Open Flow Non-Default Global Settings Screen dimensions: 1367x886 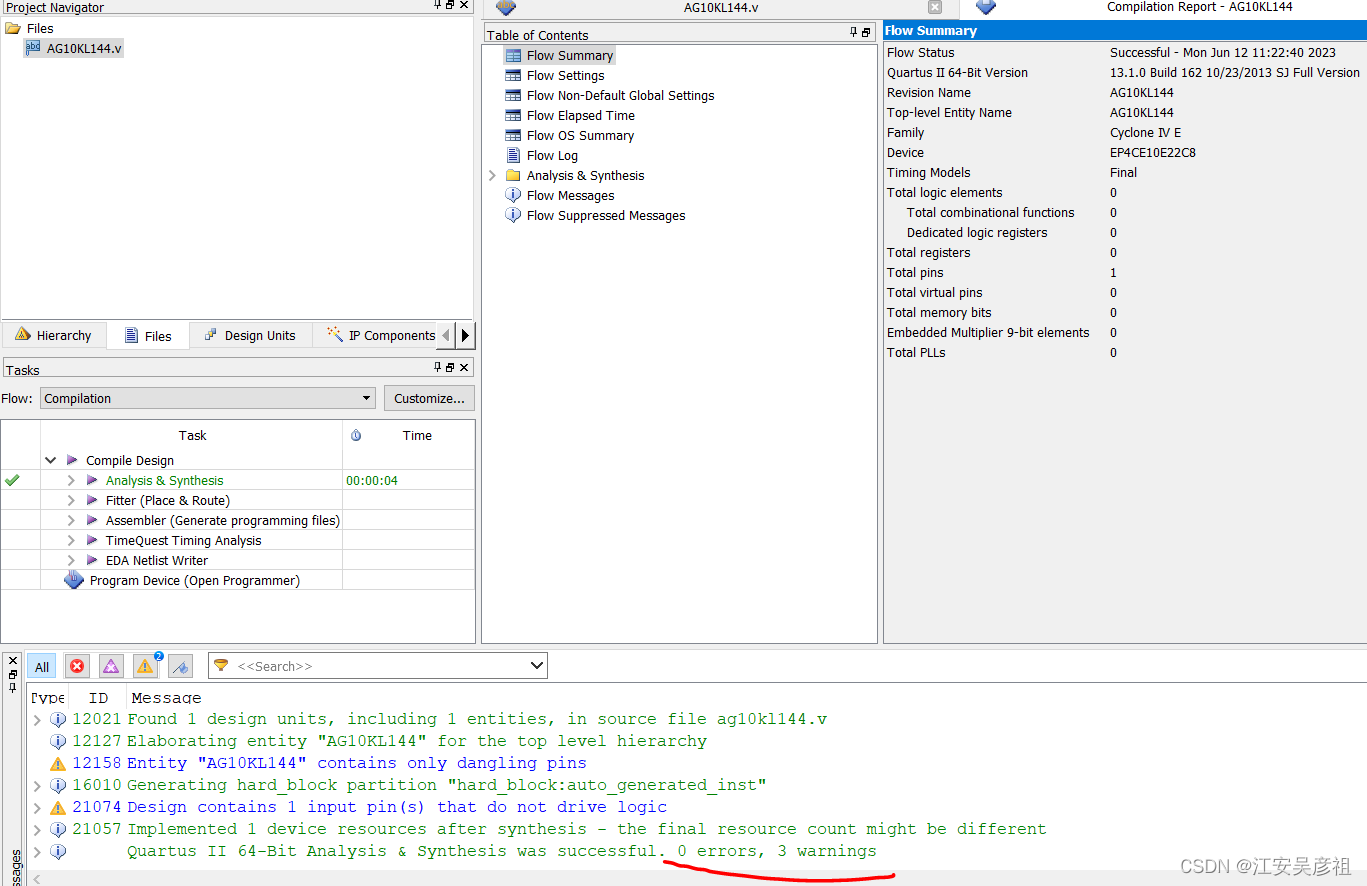tap(620, 96)
